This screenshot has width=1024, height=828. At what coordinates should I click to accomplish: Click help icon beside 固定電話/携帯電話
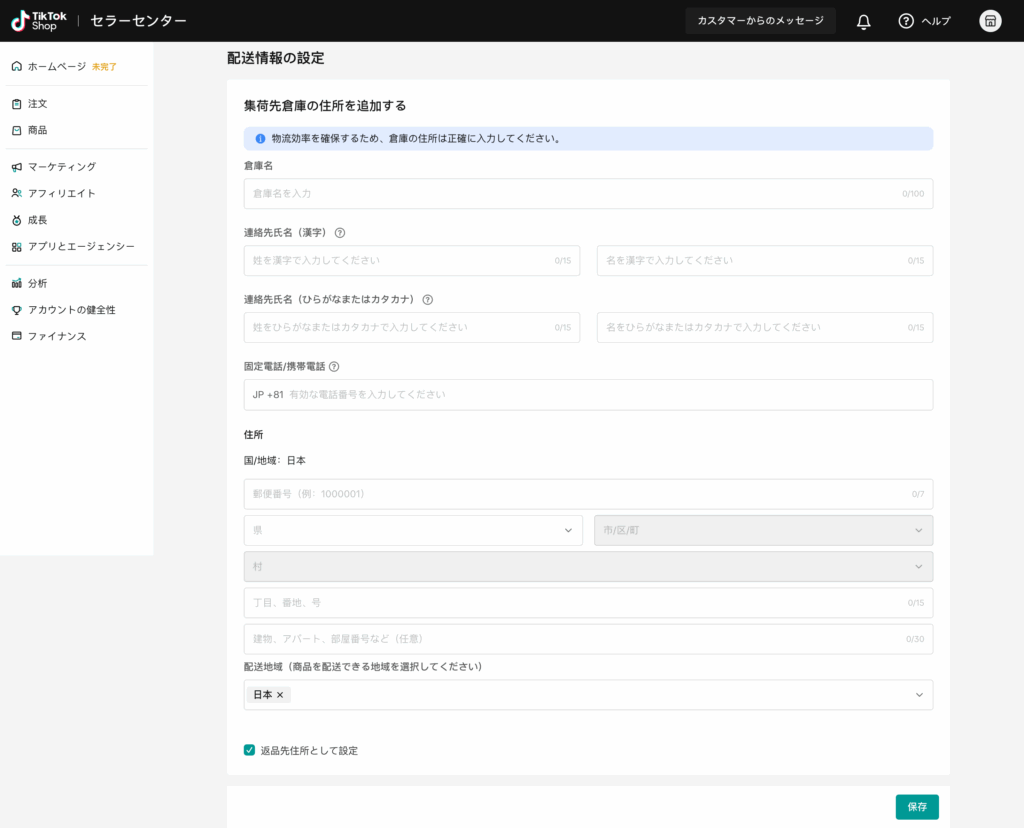(334, 367)
